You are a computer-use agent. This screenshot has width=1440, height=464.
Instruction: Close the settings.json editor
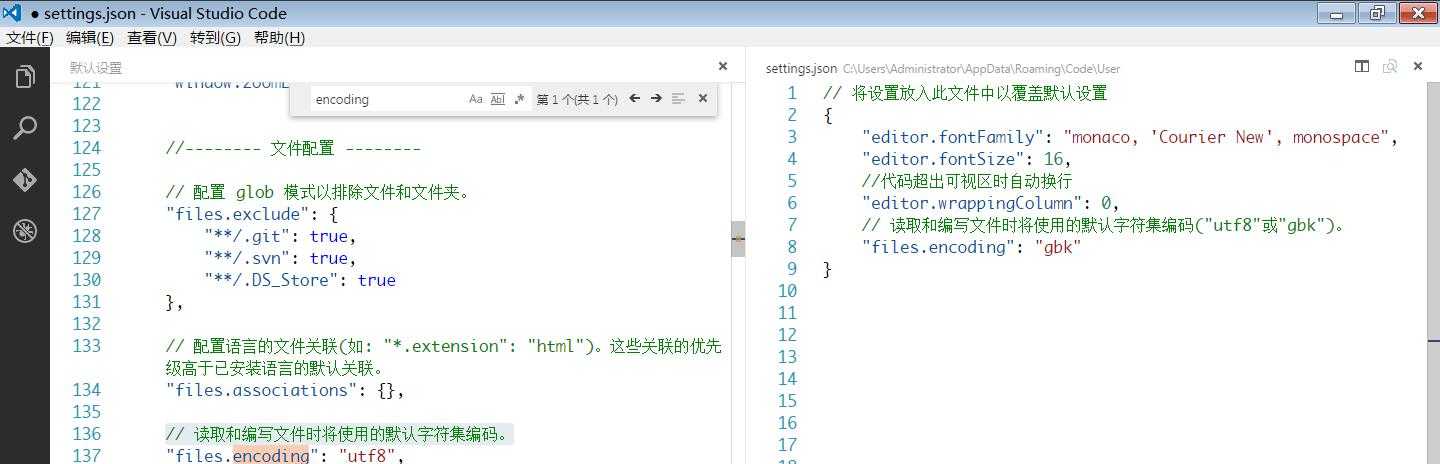(x=1417, y=66)
